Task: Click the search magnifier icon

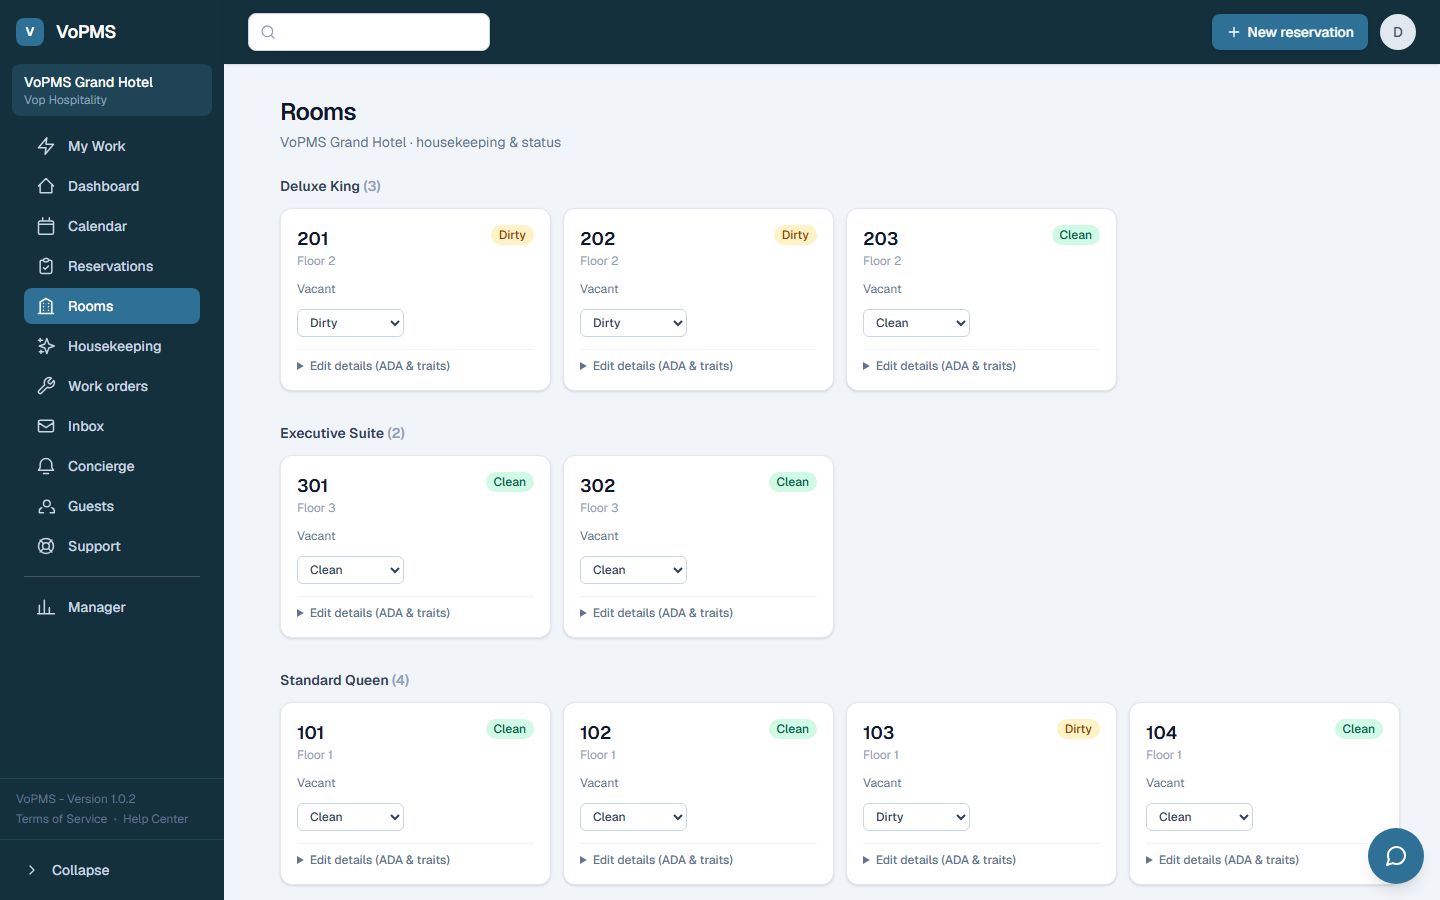Action: (x=268, y=32)
